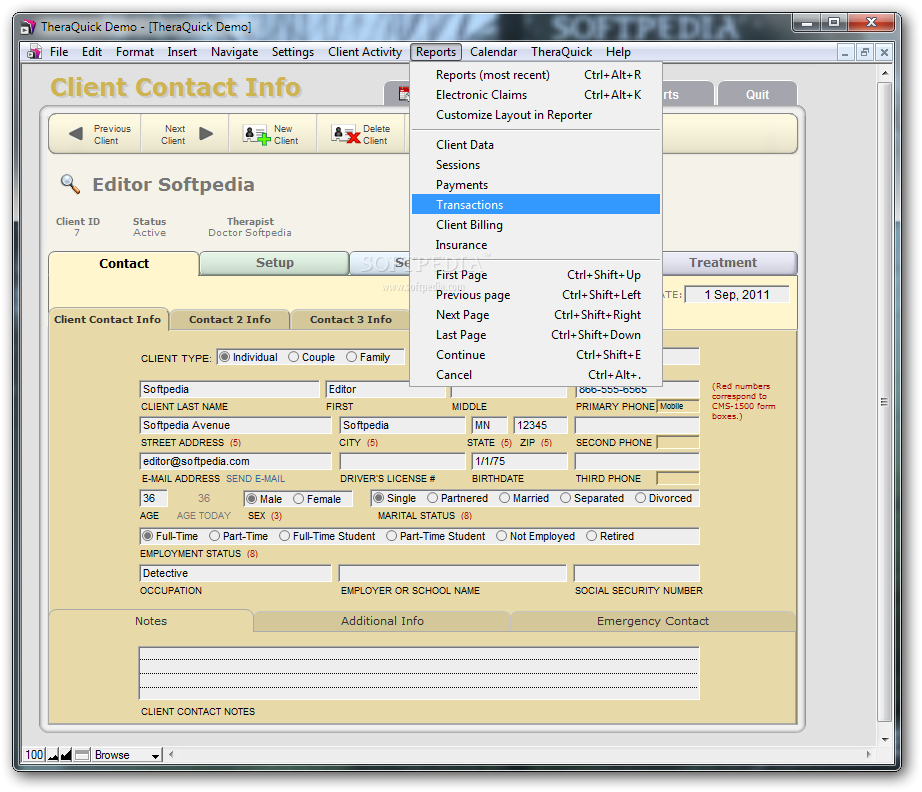Click the Social Security Number field
This screenshot has width=922, height=792.
coord(637,573)
